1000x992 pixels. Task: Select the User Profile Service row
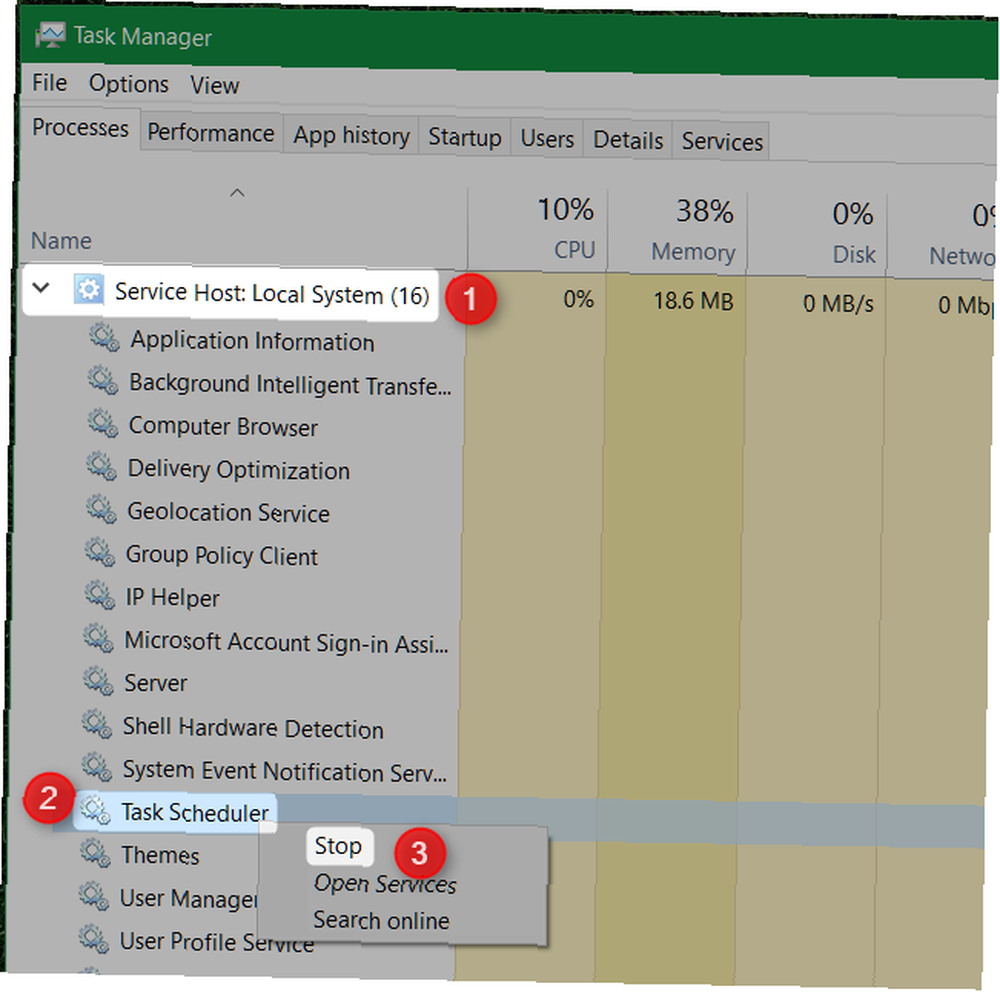point(217,942)
